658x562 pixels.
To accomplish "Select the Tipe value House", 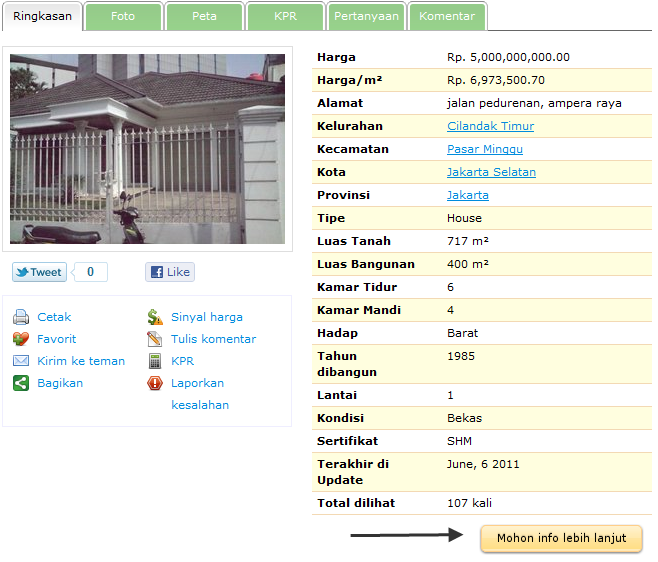I will coord(465,219).
